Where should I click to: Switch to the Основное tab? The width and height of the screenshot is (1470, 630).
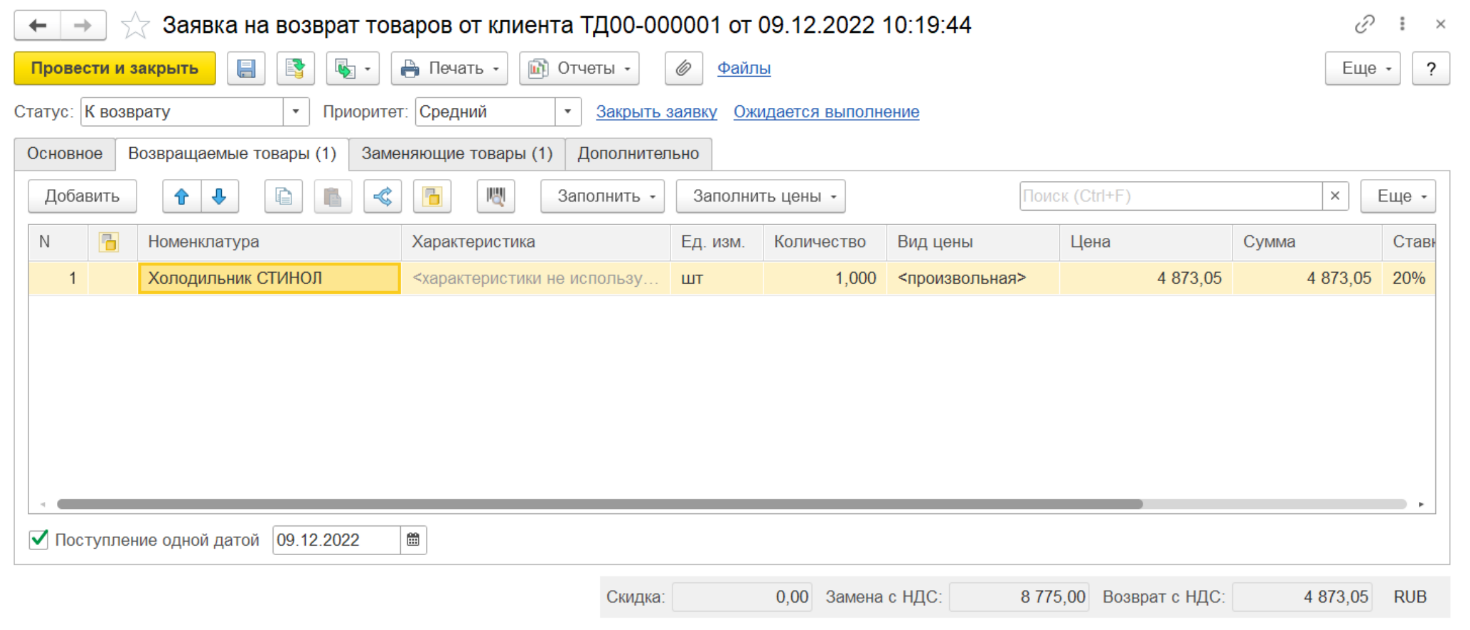(x=65, y=154)
